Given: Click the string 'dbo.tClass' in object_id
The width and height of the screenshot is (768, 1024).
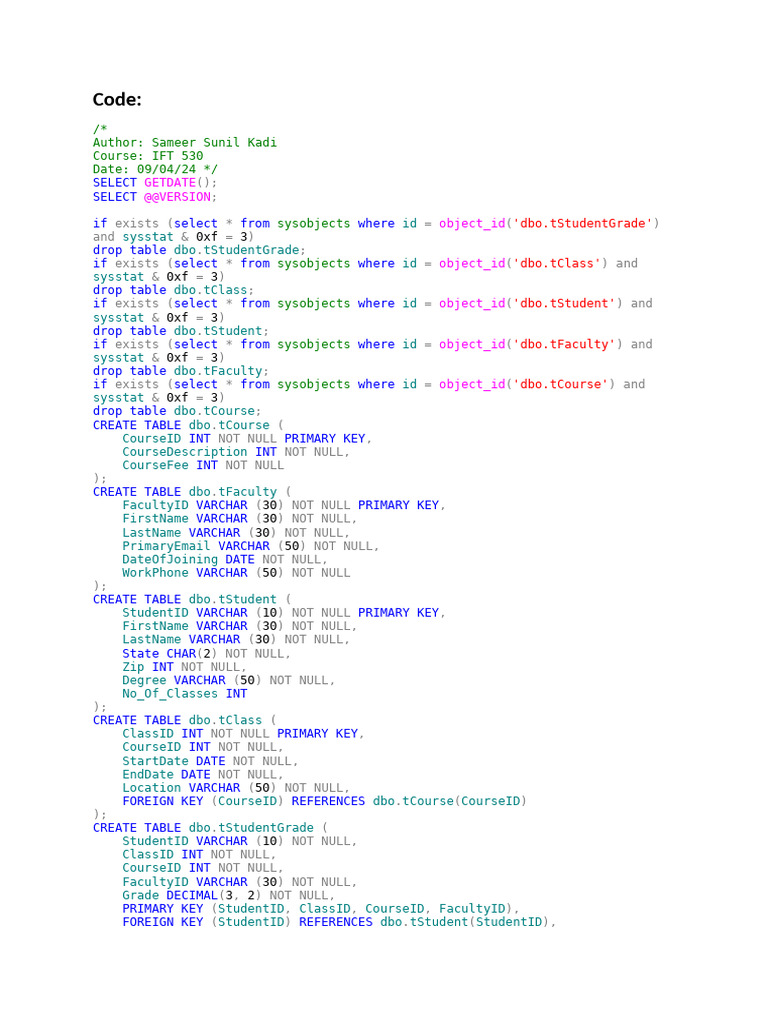Looking at the screenshot, I should [557, 263].
